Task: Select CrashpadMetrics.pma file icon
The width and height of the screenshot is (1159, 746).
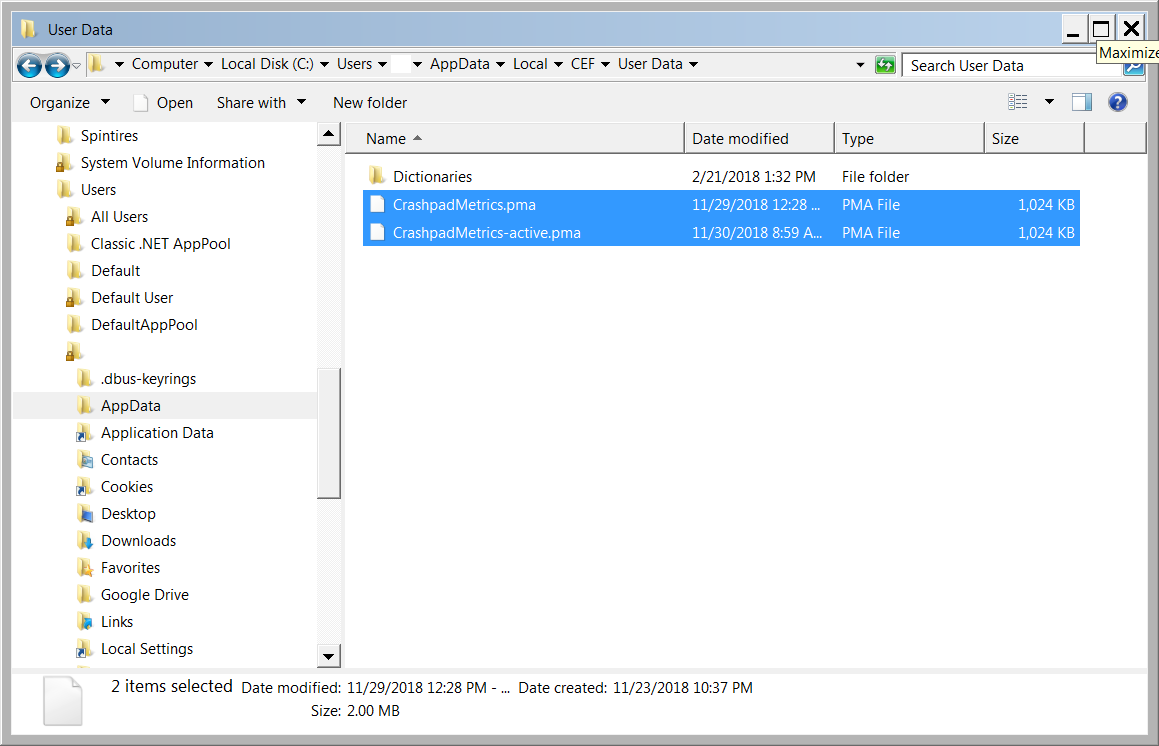Action: click(377, 204)
